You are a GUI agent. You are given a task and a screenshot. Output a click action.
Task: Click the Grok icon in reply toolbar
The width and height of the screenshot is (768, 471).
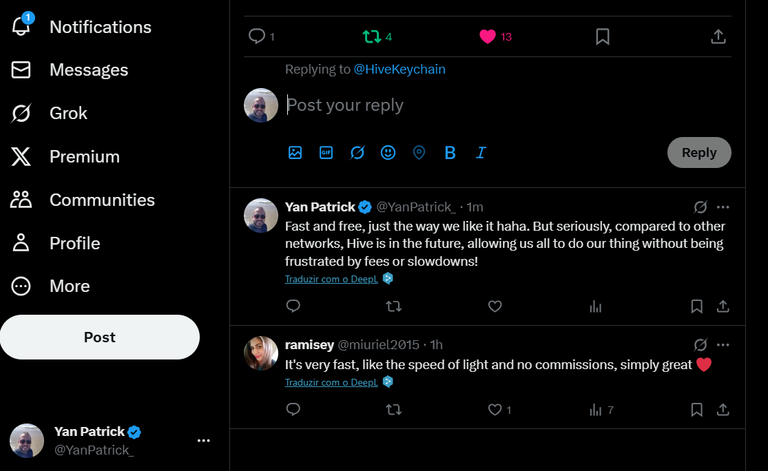pyautogui.click(x=357, y=153)
